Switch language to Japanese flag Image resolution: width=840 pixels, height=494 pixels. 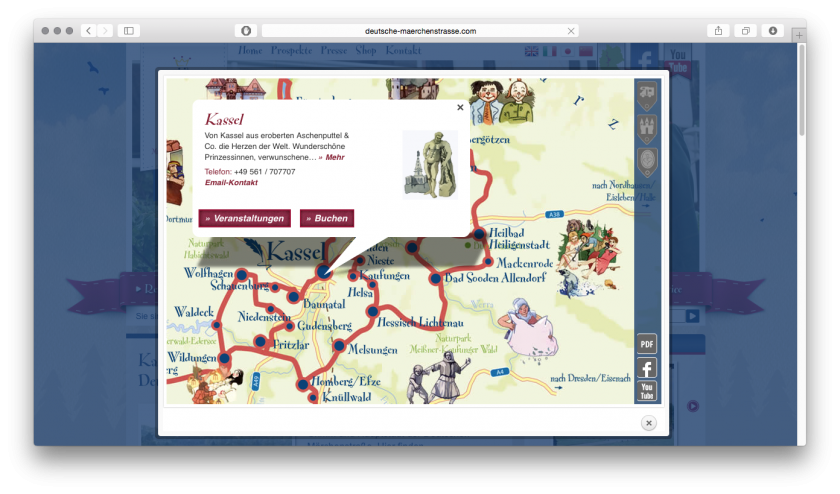coord(568,51)
